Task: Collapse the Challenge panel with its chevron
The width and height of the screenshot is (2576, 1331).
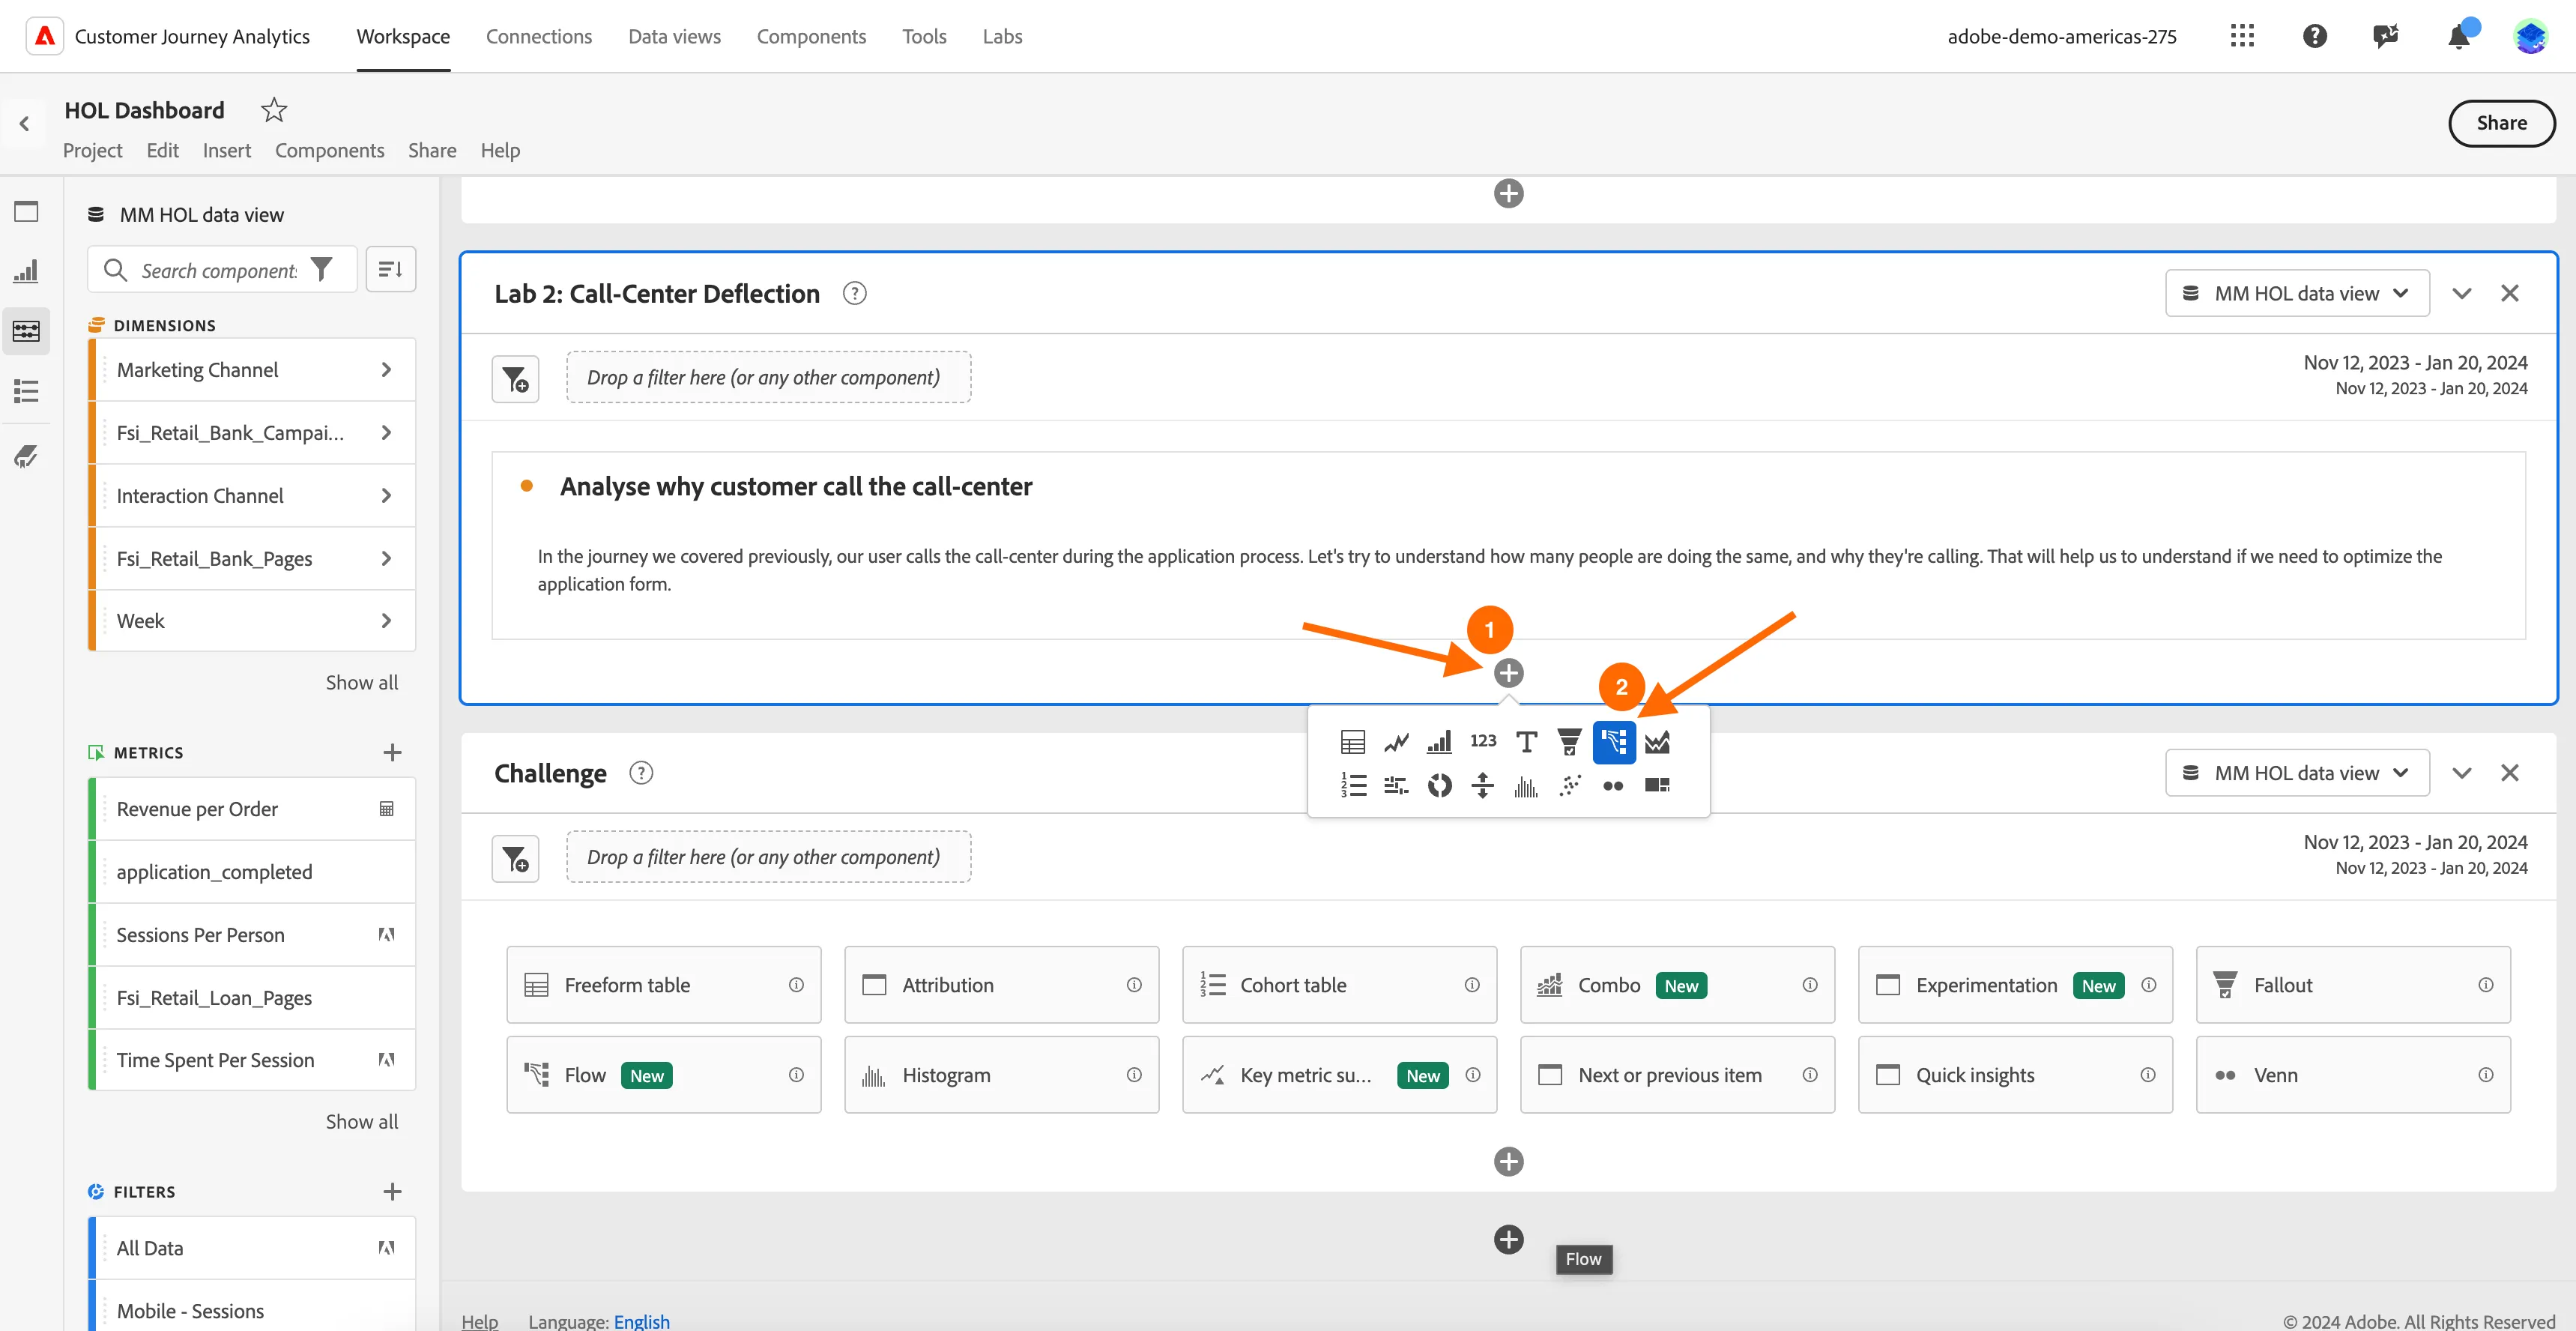Action: tap(2461, 773)
